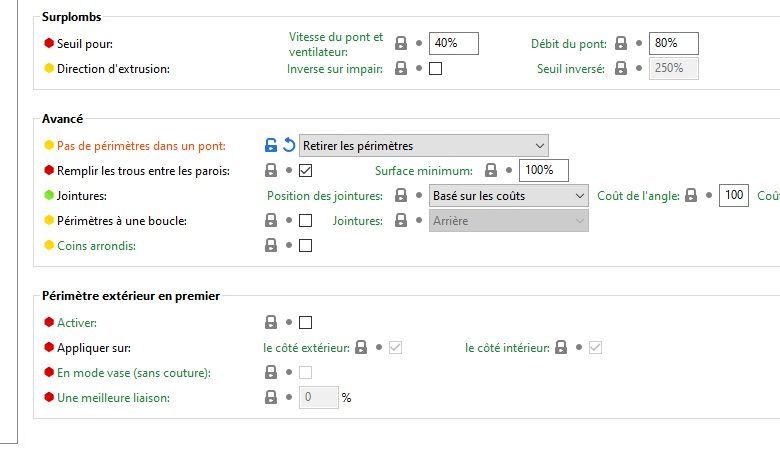
Task: Click the Vitesse du pont 40% field
Action: pos(453,43)
